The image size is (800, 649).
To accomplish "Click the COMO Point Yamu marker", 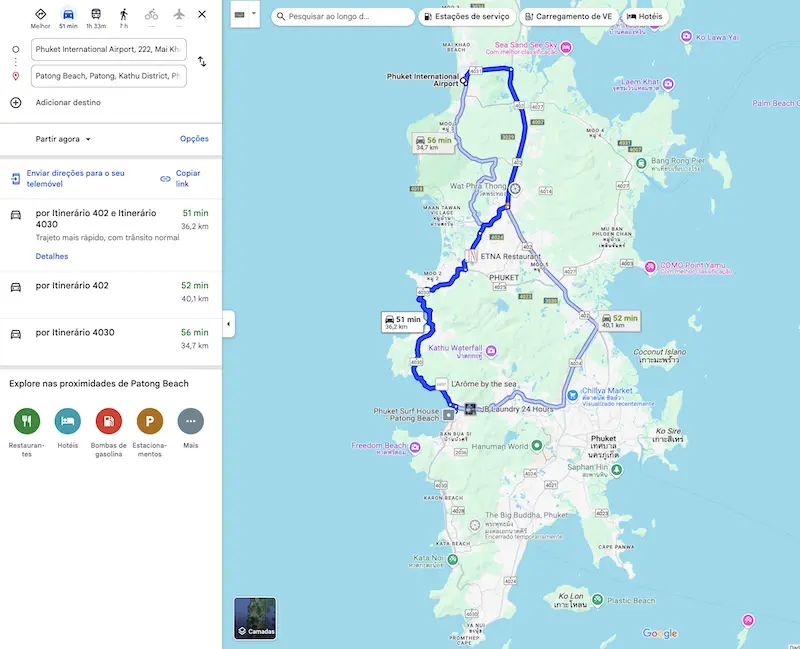I will pos(650,267).
